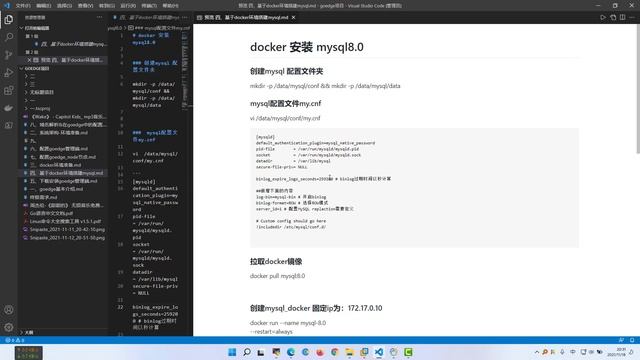Expand folder '二' in explorer tree
Viewport: 640px width, 360px height.
point(32,76)
